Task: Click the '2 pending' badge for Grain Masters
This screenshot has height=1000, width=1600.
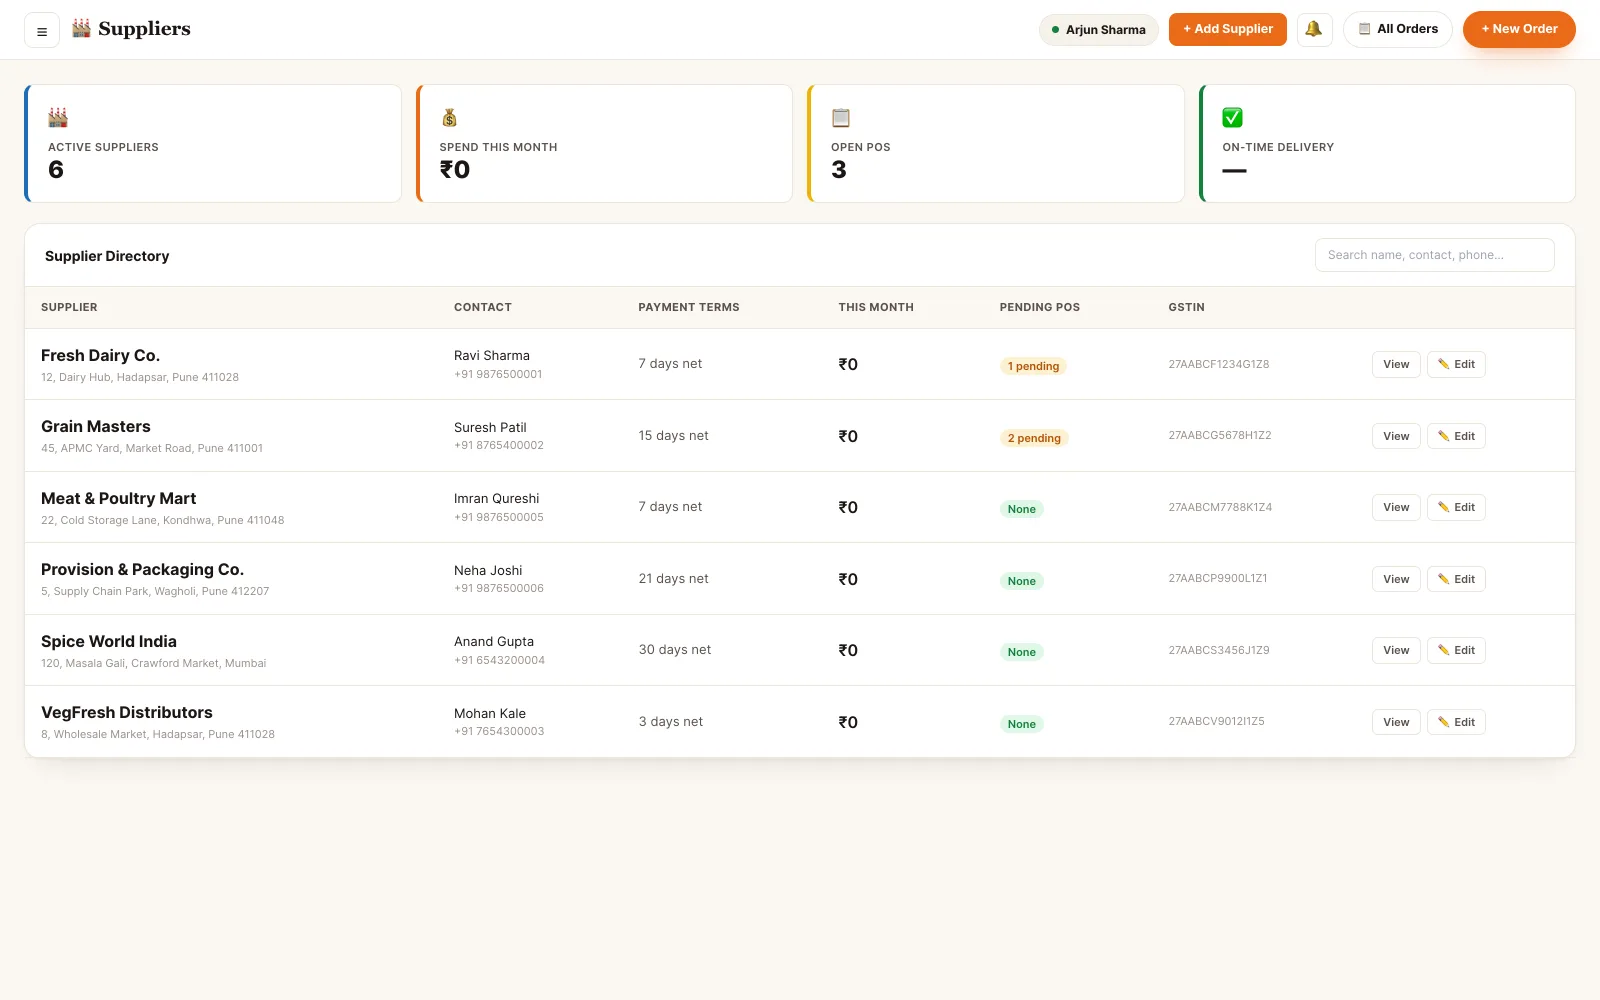Action: pos(1034,438)
